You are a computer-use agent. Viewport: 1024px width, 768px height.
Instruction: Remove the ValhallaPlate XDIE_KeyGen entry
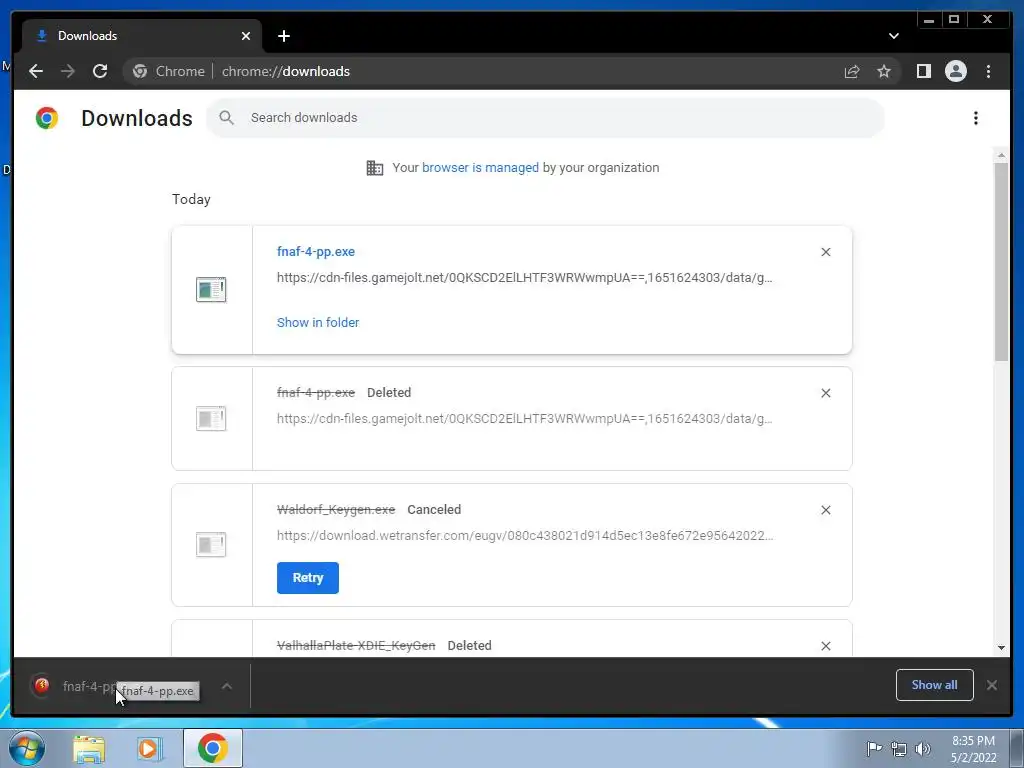tap(825, 646)
